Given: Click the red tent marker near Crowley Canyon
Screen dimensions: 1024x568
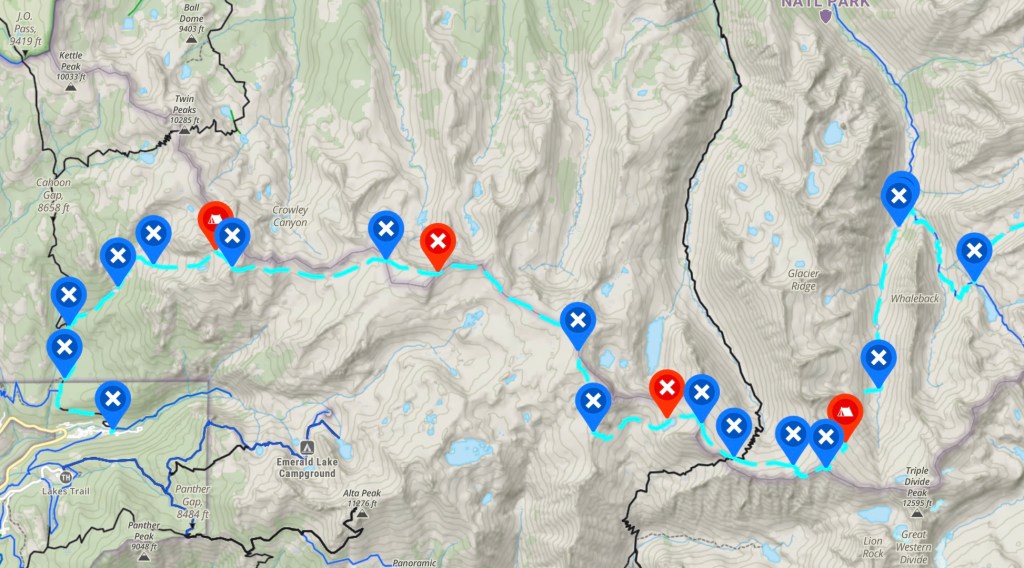Looking at the screenshot, I should tap(214, 219).
